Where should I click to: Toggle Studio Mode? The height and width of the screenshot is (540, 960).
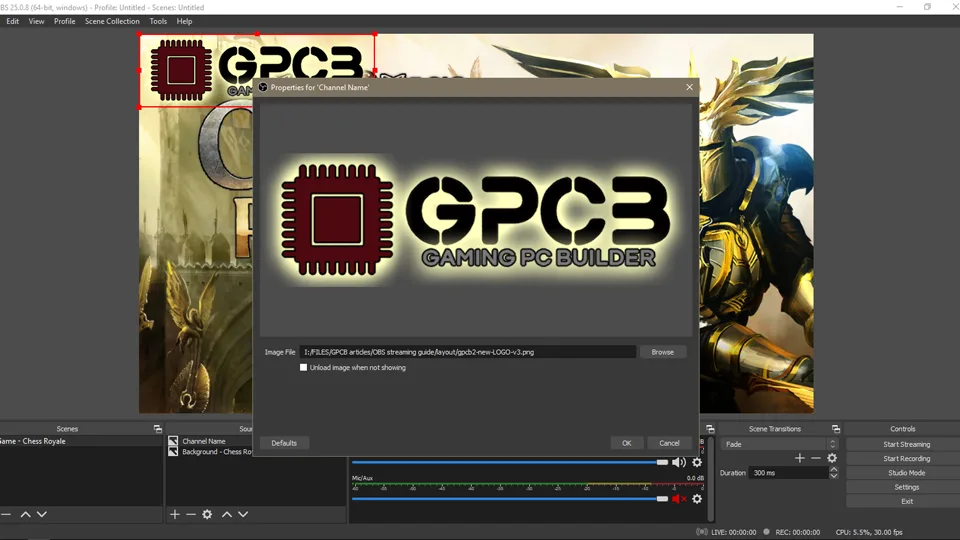pyautogui.click(x=906, y=473)
